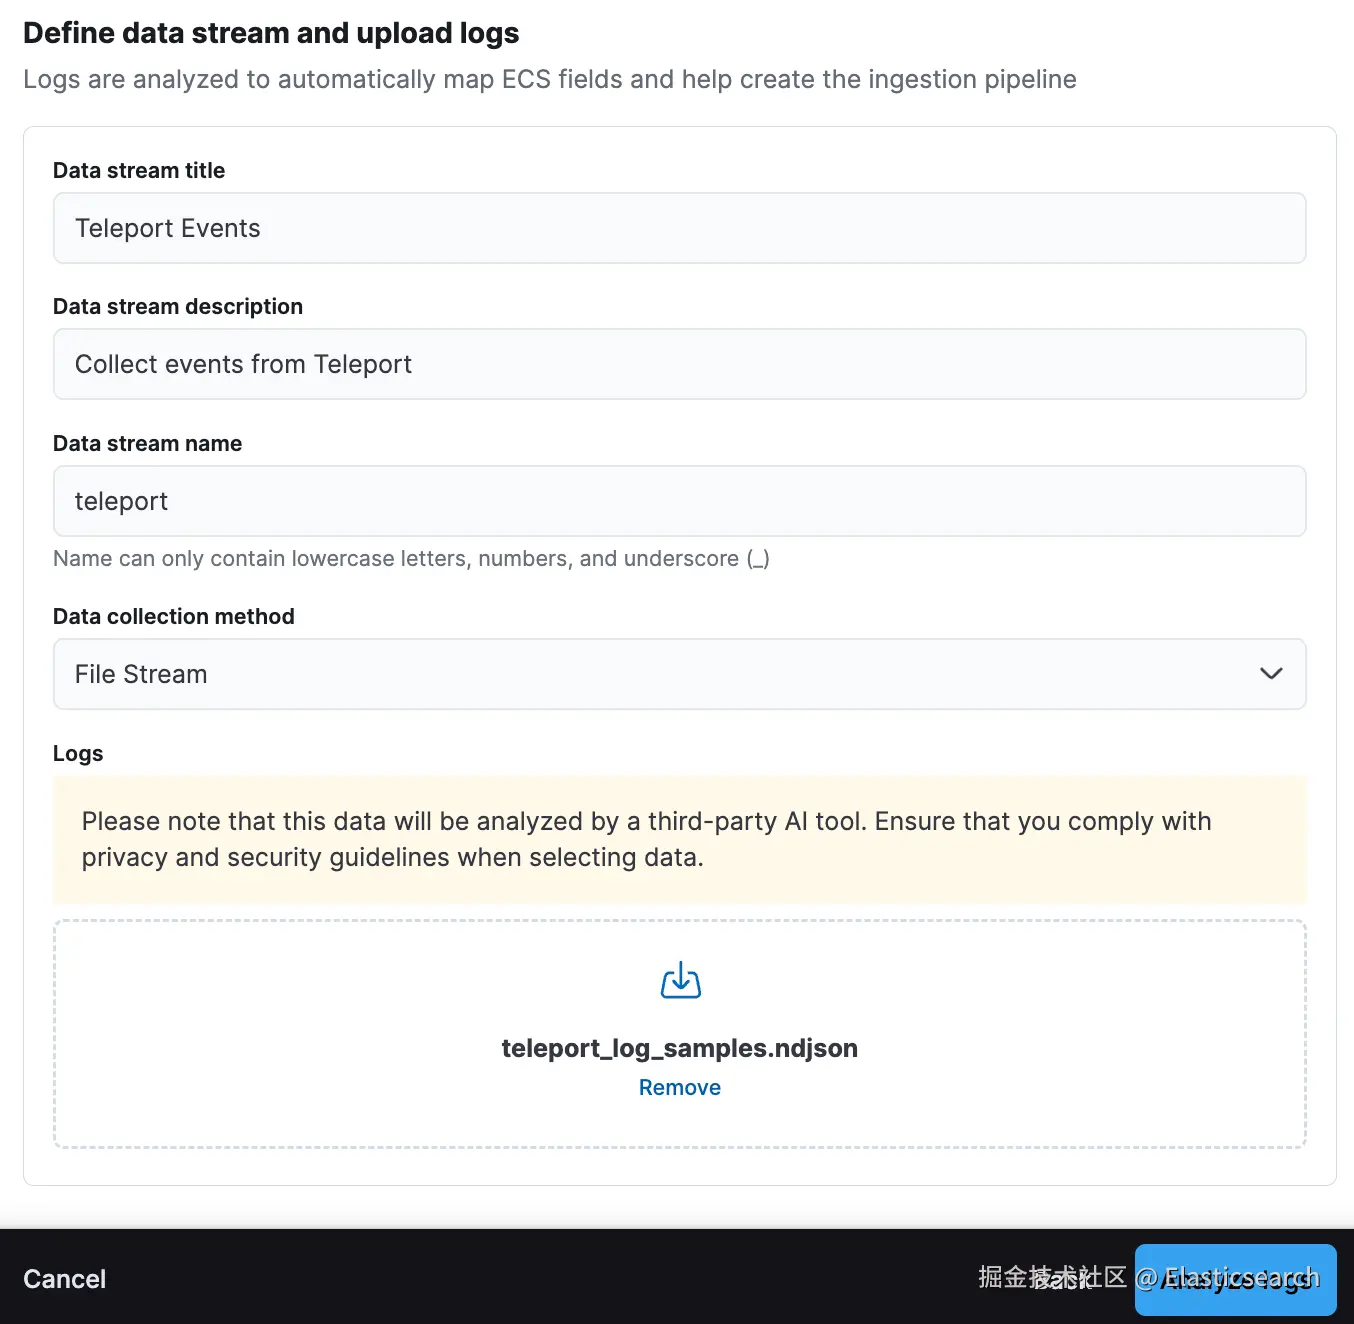Click the Define data stream and upload logs heading
Viewport: 1354px width, 1324px height.
point(271,33)
